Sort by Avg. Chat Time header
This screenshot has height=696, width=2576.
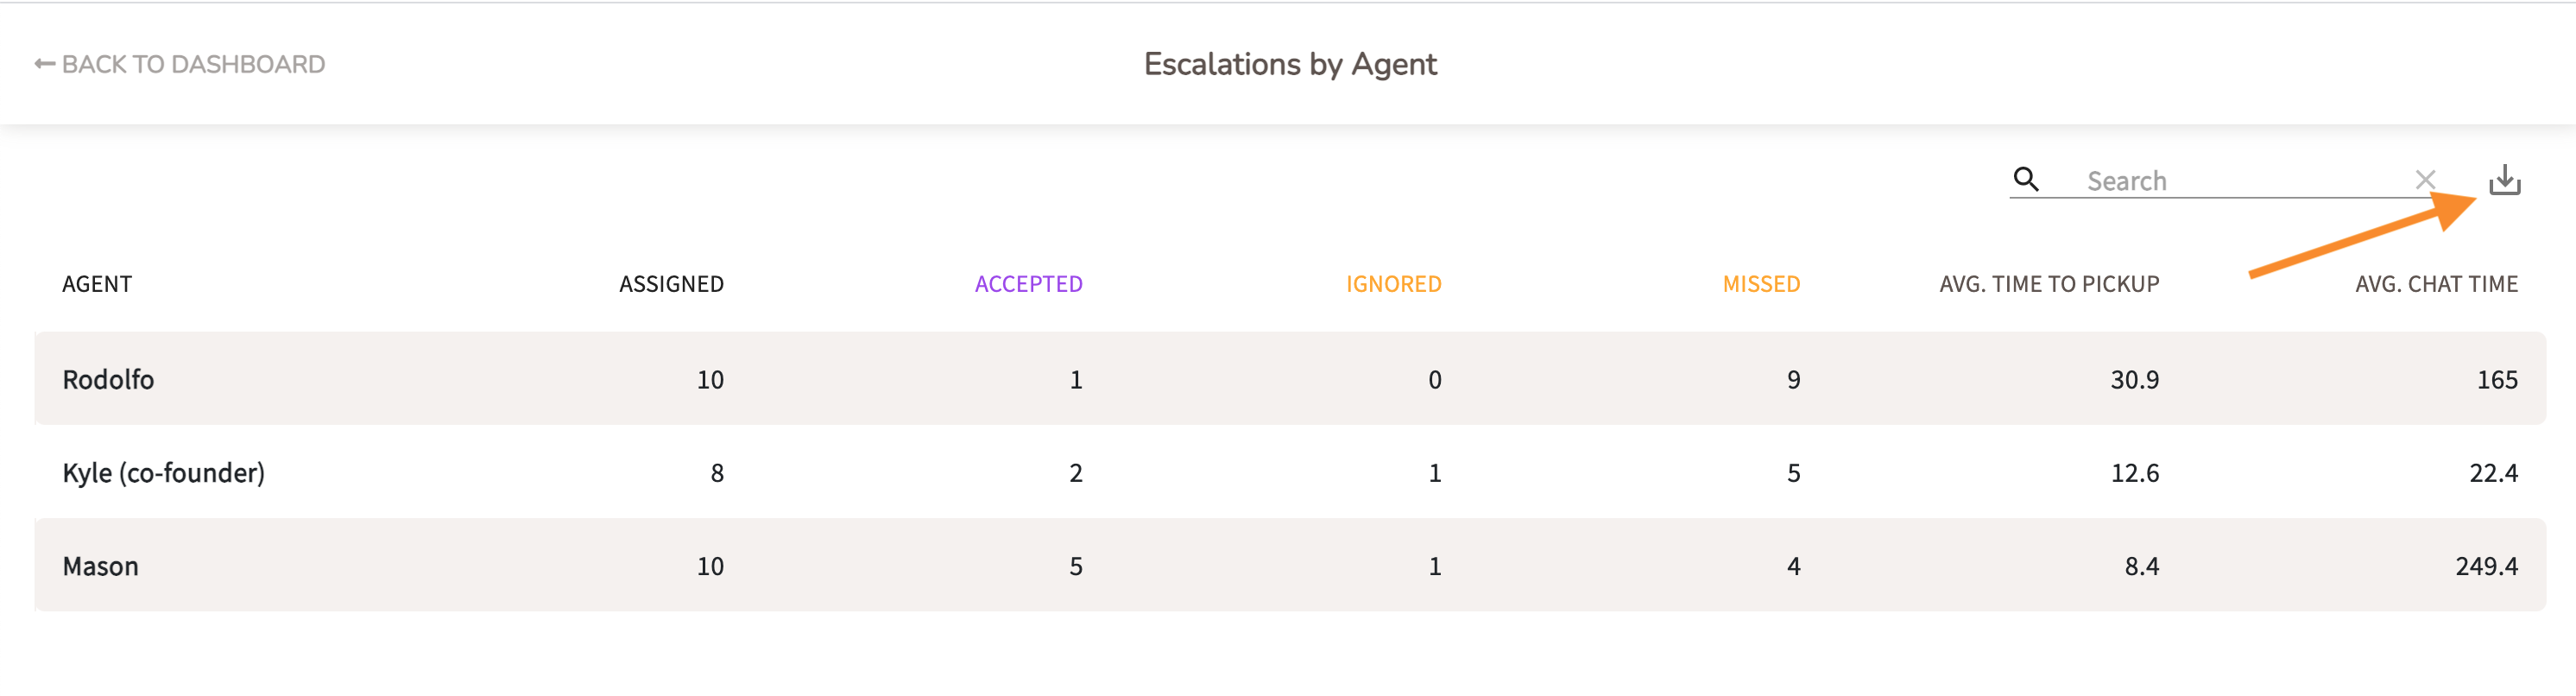(x=2436, y=284)
